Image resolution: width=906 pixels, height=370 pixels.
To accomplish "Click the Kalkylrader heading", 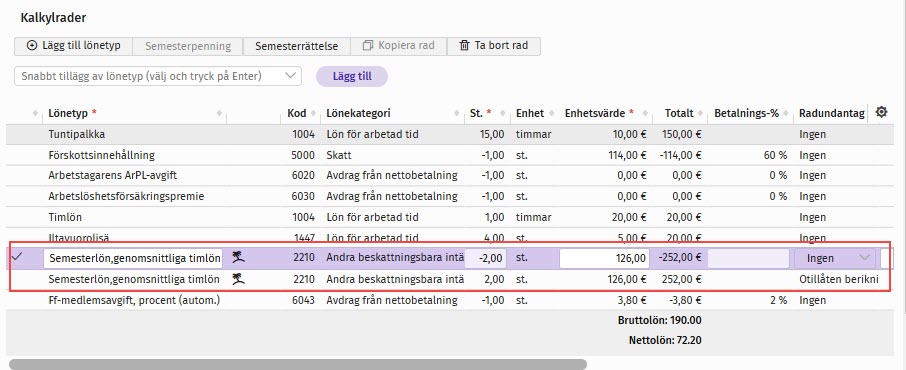I will 53,18.
